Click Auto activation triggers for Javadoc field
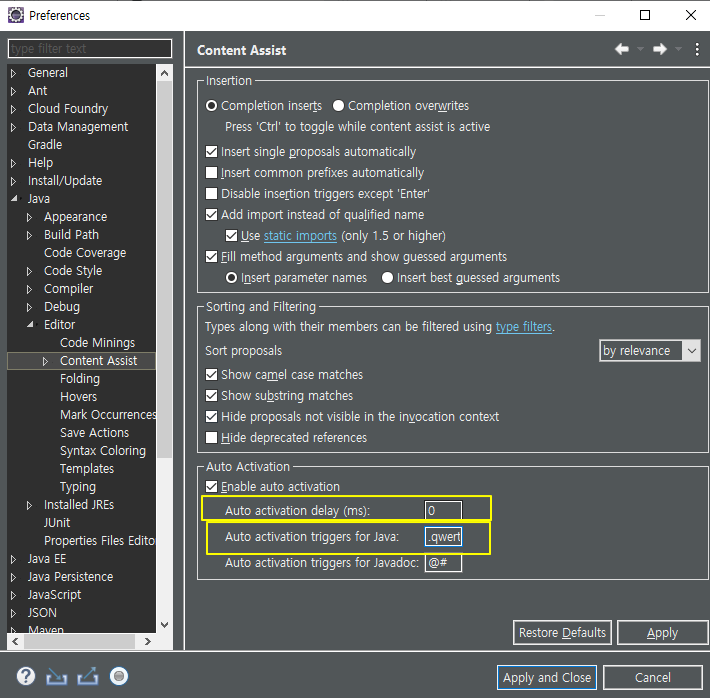Image resolution: width=710 pixels, height=698 pixels. pyautogui.click(x=443, y=563)
